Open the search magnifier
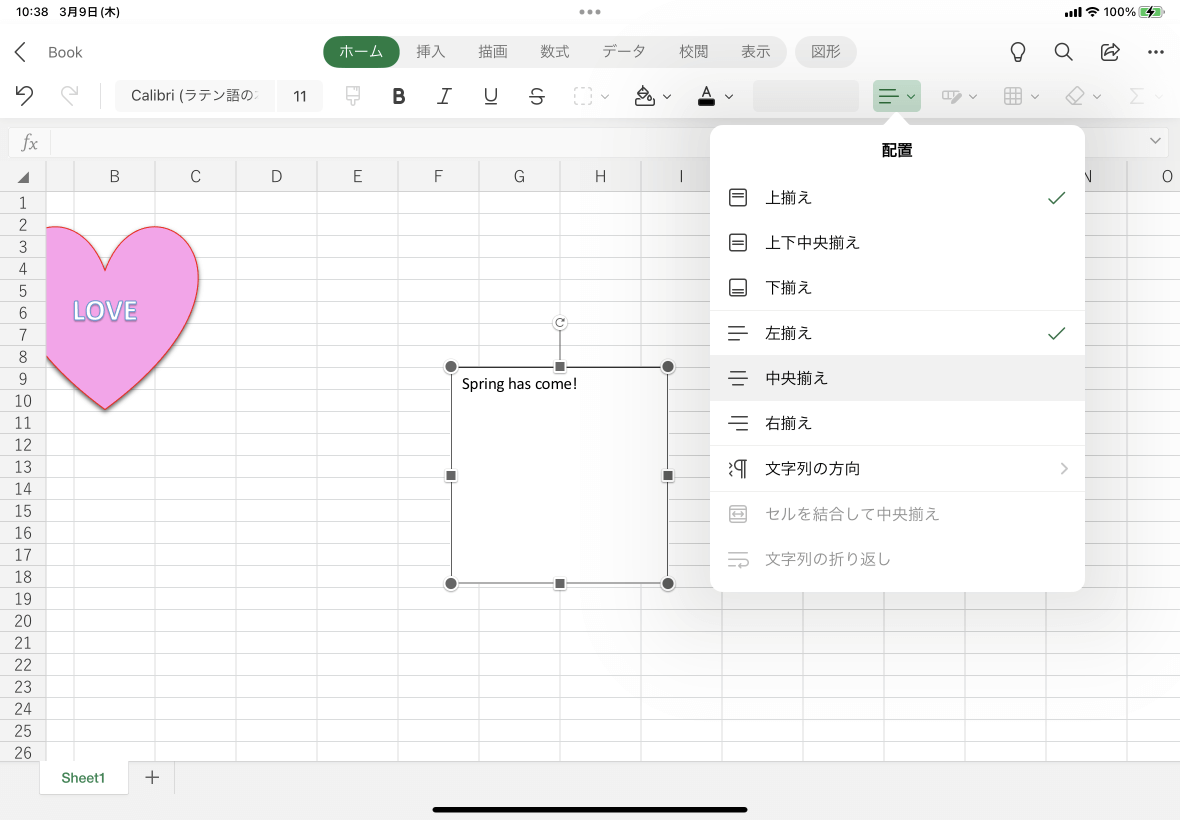 1063,52
